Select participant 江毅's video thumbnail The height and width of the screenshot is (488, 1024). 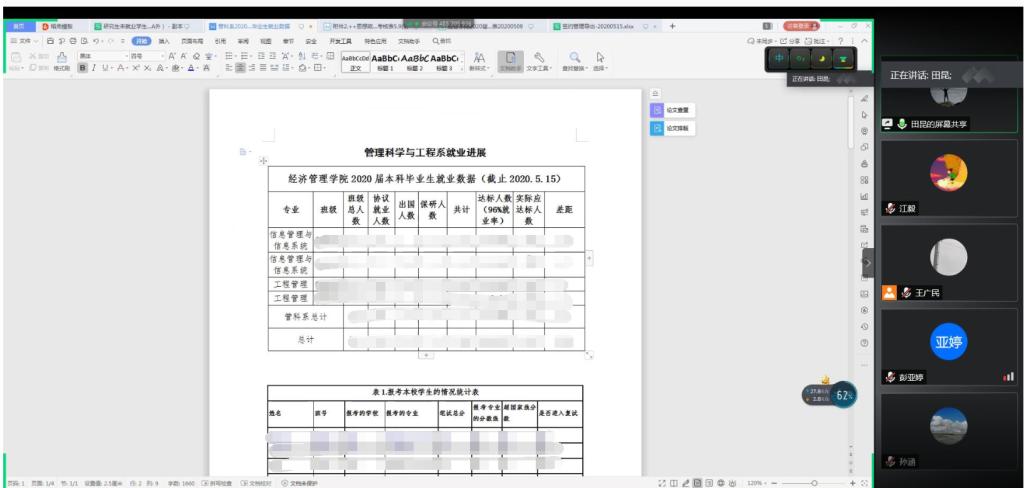[x=948, y=174]
